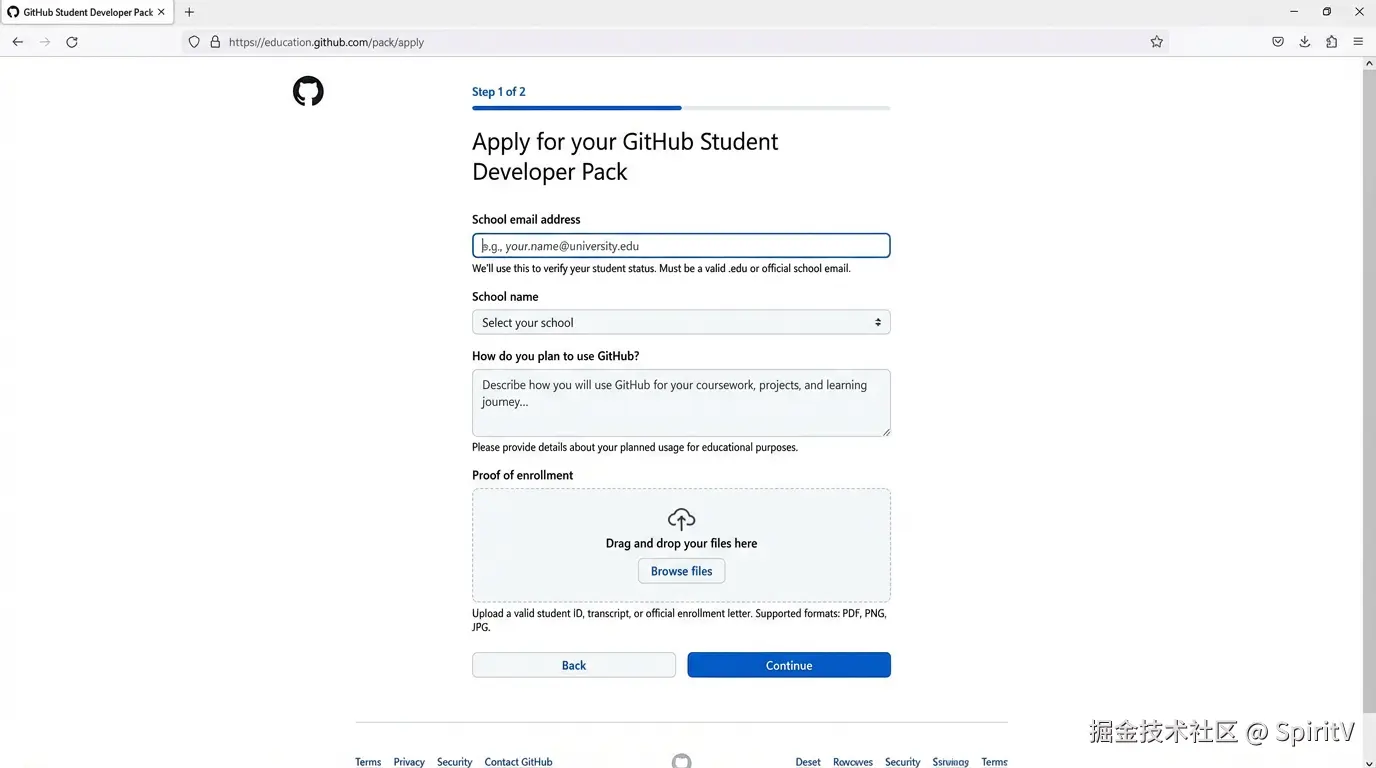The width and height of the screenshot is (1376, 768).
Task: Open the Firefox downloads panel
Action: (1305, 42)
